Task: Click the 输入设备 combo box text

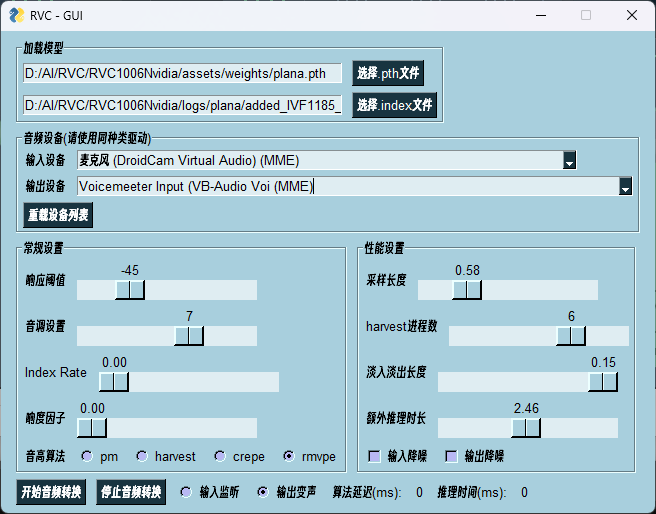Action: click(x=320, y=160)
